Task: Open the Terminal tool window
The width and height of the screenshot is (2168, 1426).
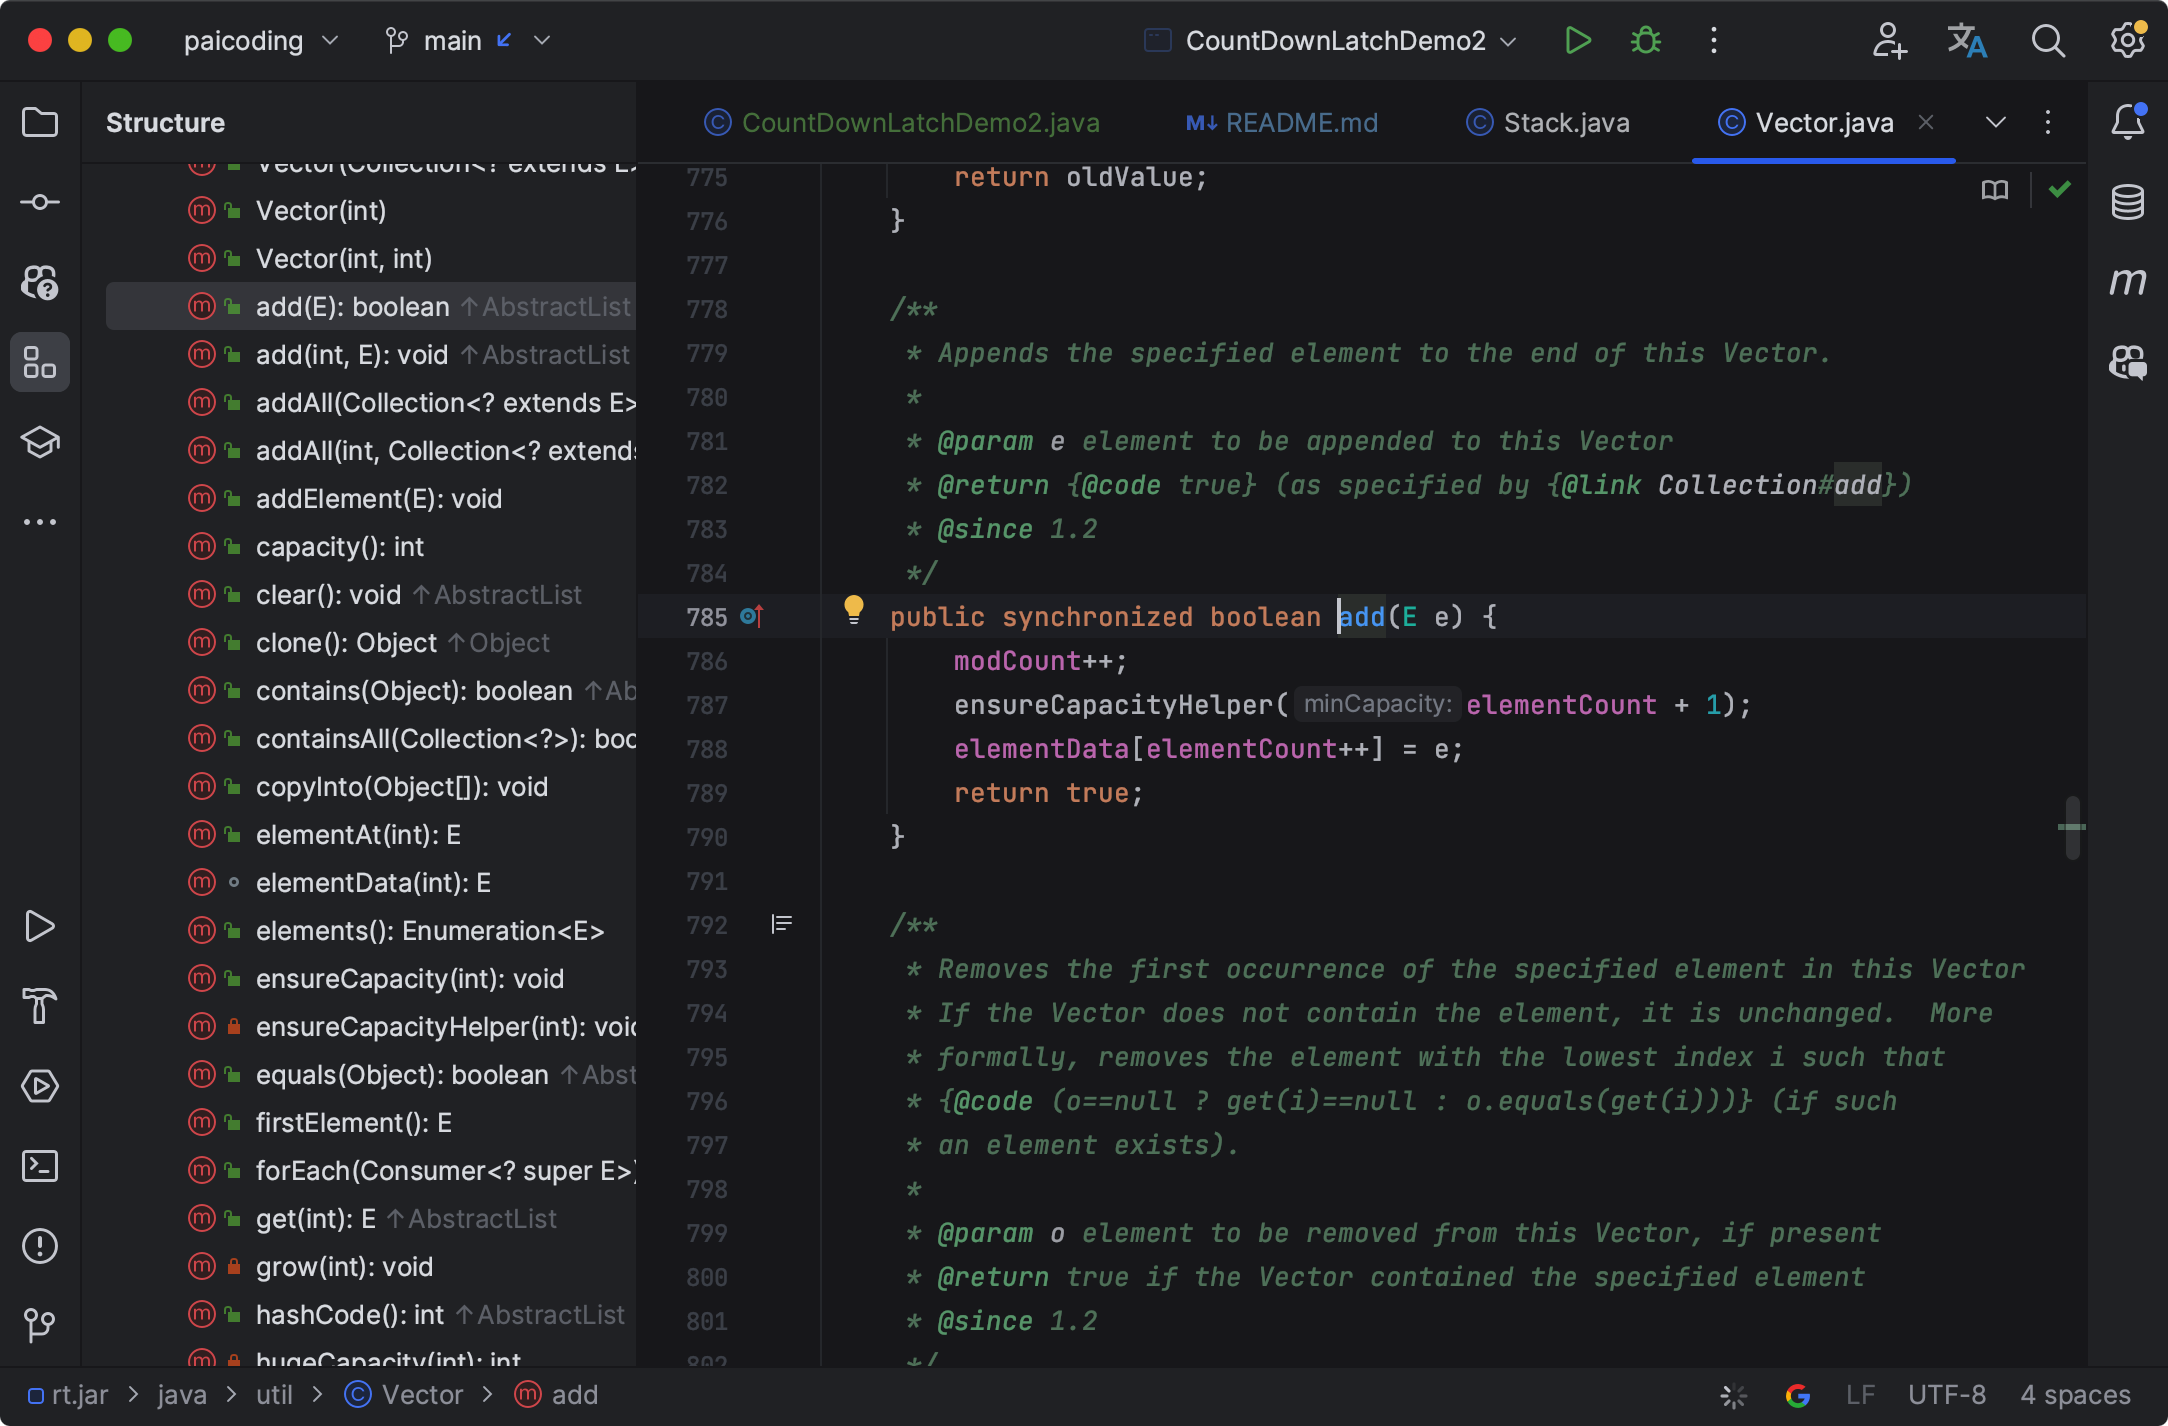Action: pos(39,1166)
